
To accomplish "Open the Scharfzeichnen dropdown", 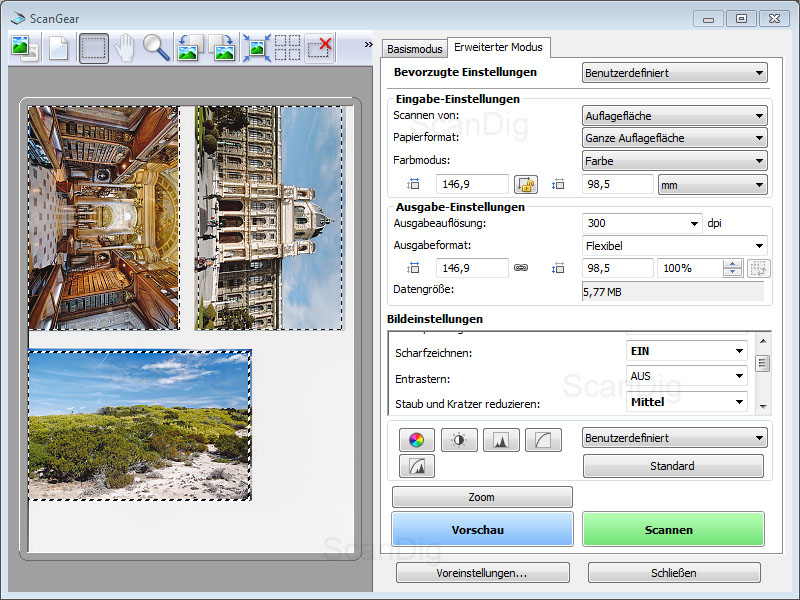I will coord(686,351).
